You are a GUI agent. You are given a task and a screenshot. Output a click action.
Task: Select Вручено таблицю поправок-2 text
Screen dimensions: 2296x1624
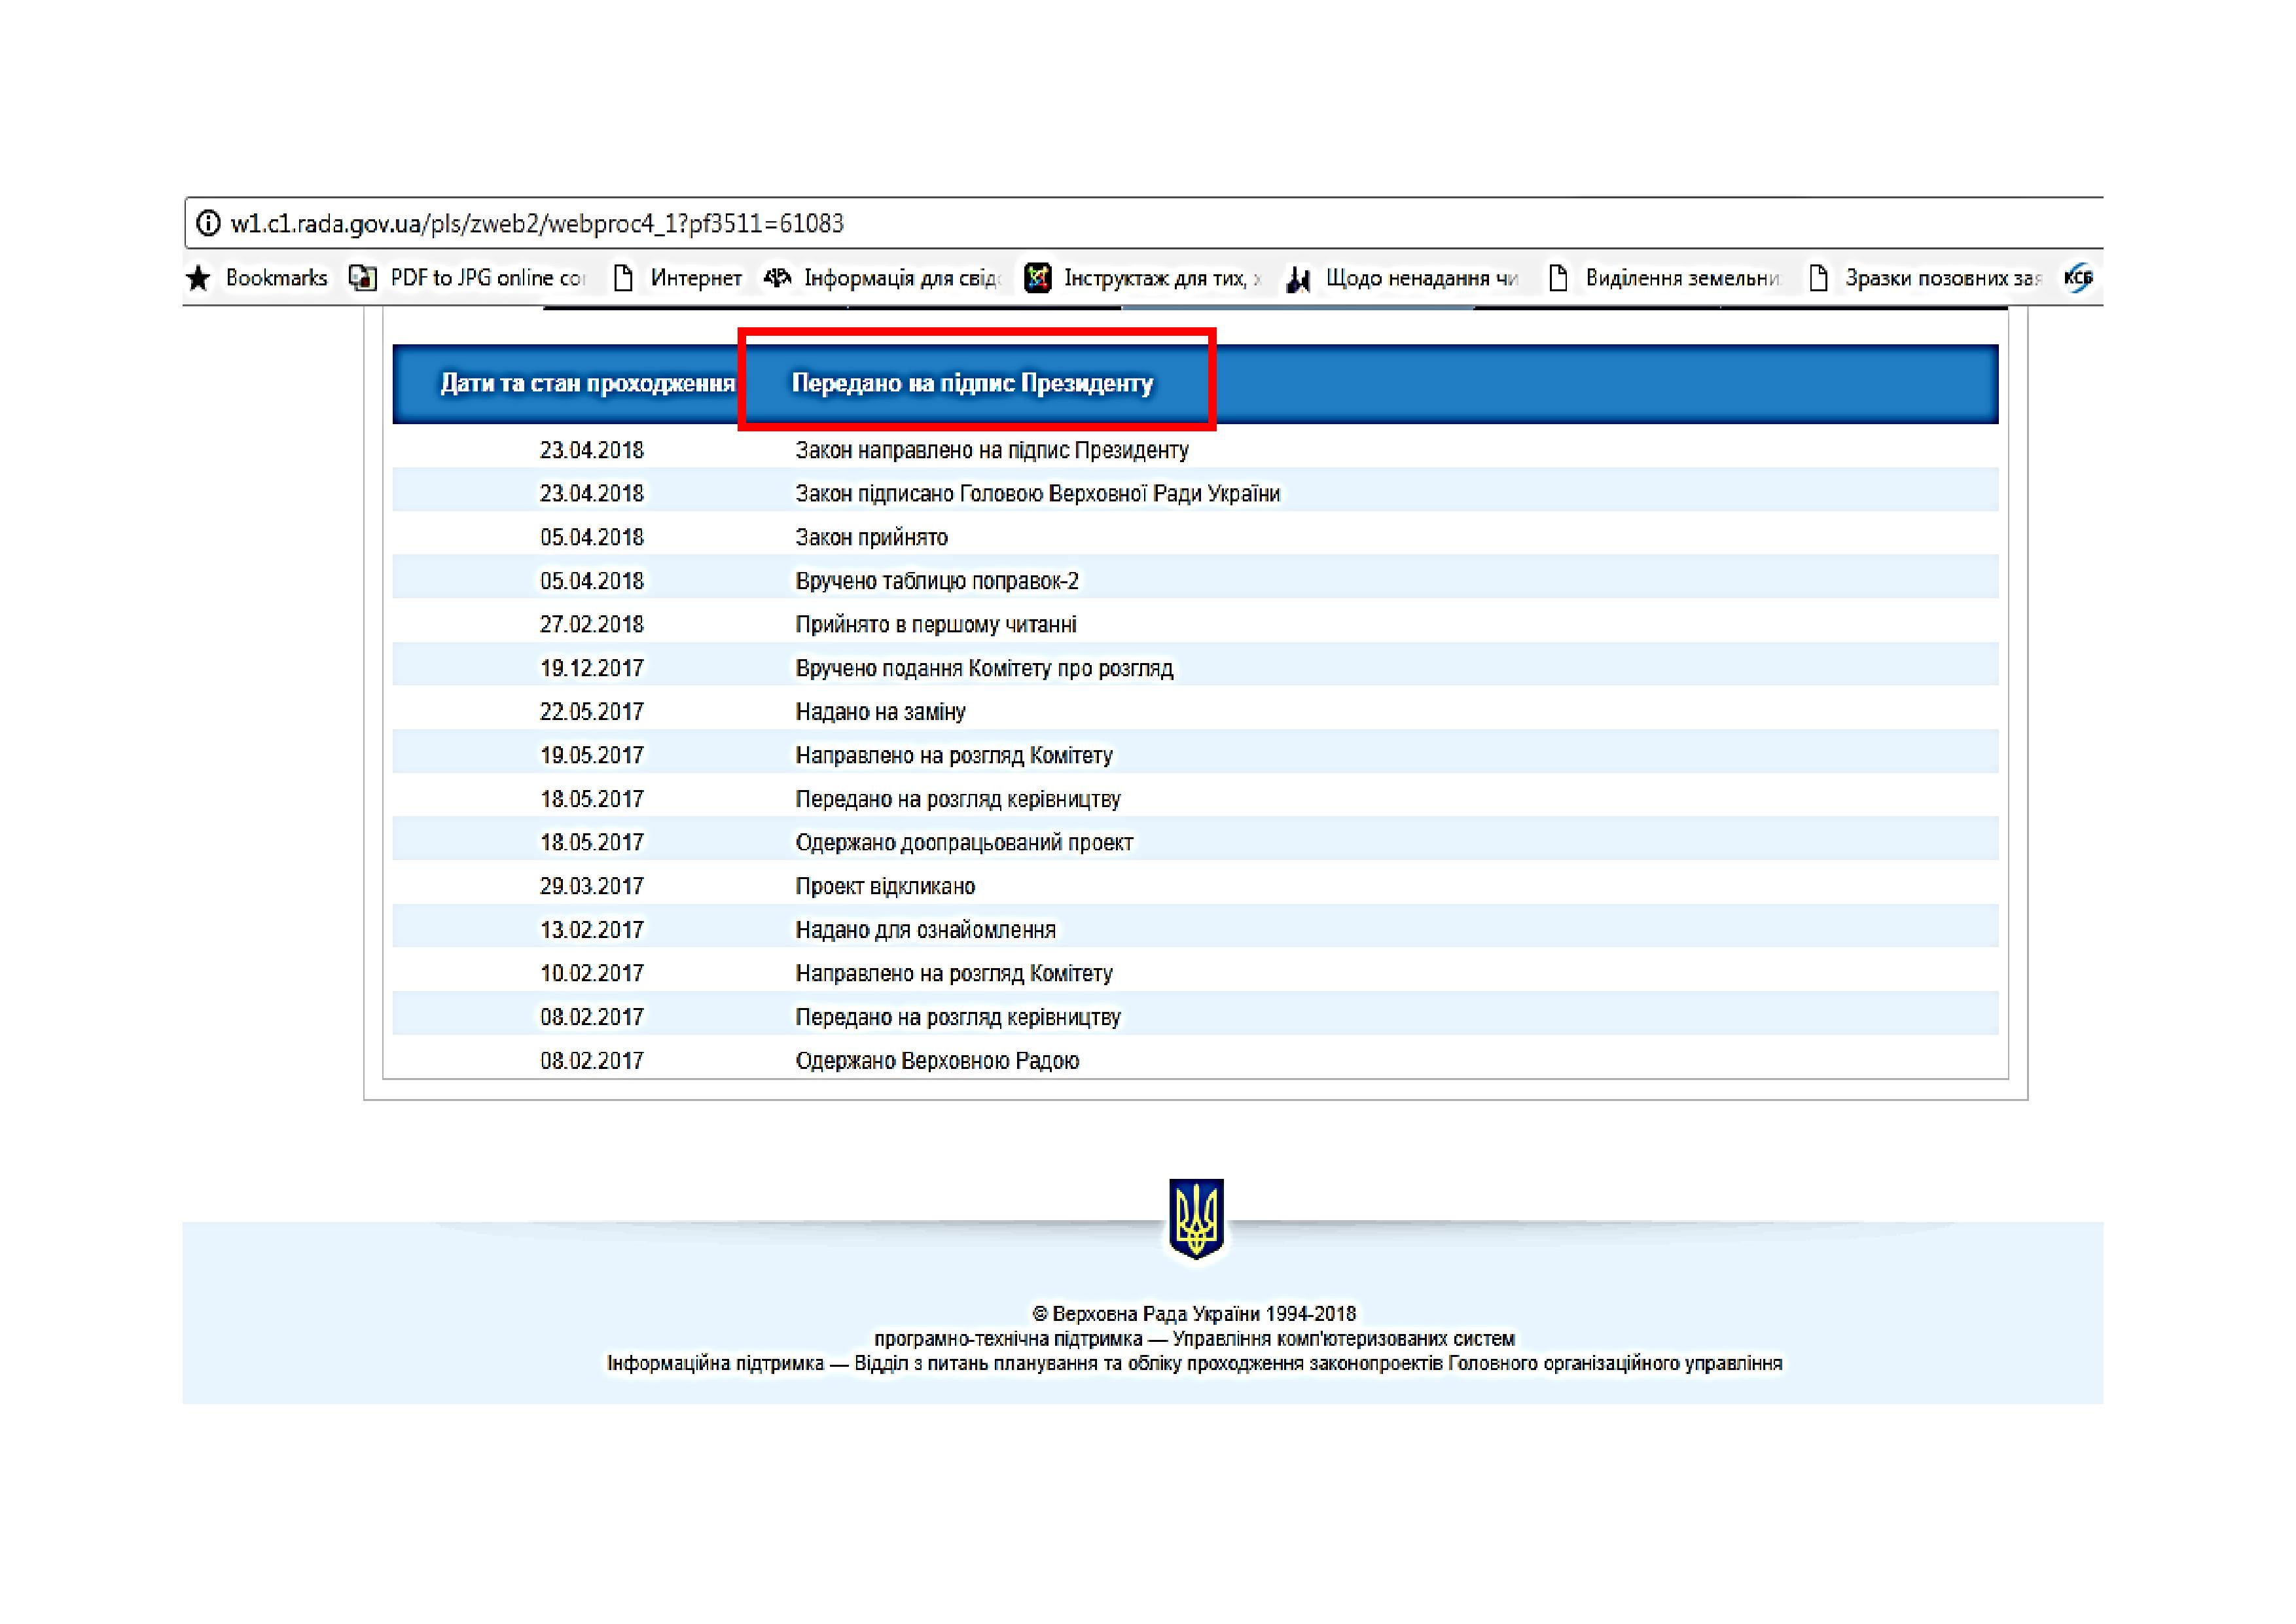tap(937, 581)
